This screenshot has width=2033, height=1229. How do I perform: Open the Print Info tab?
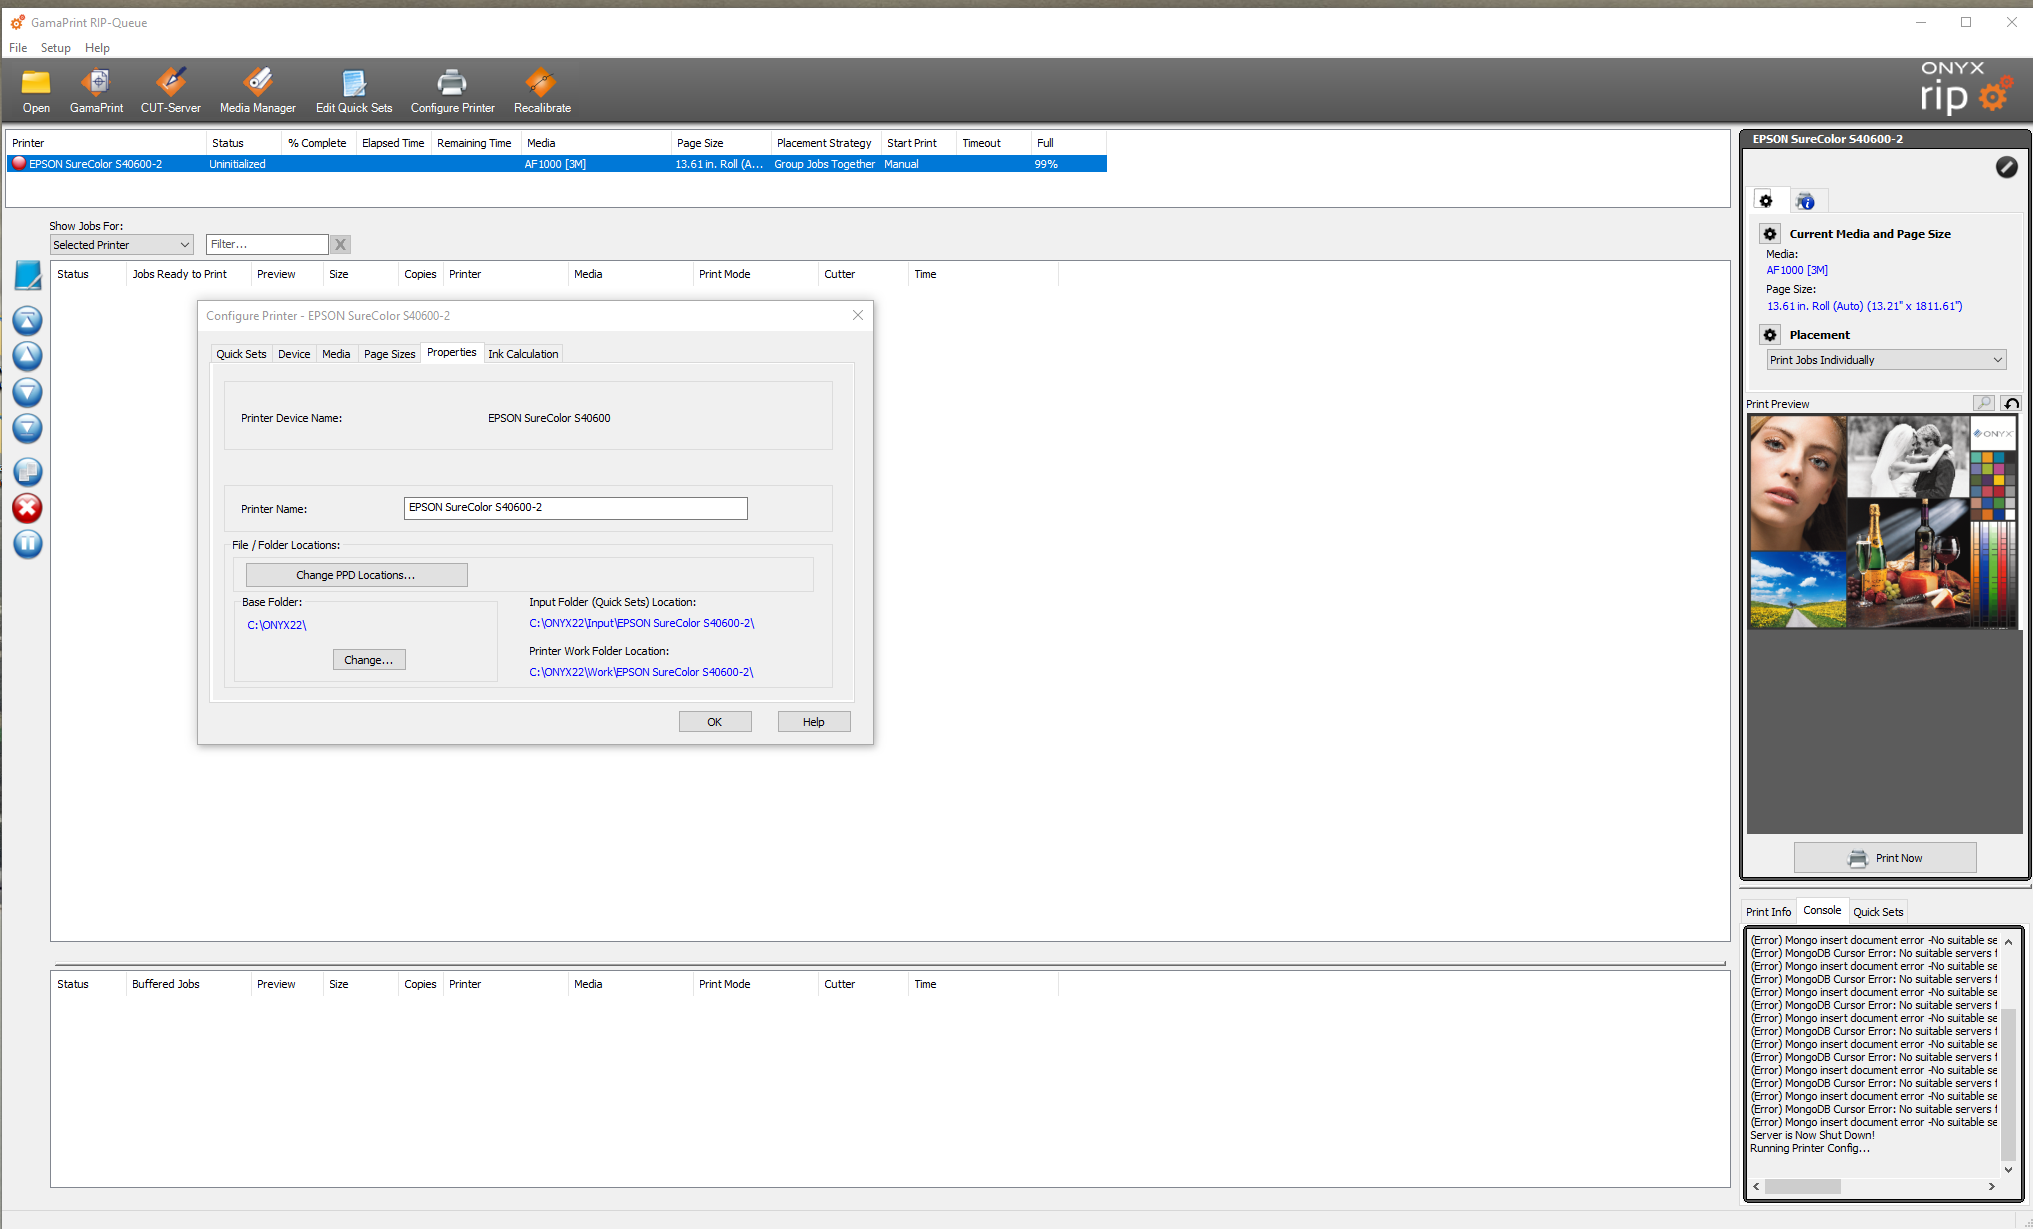coord(1768,912)
